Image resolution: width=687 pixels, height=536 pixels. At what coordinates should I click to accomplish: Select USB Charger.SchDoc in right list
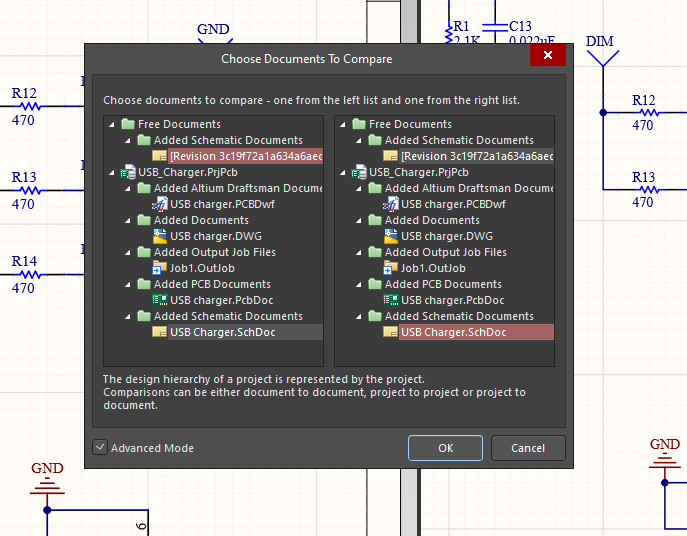[477, 332]
